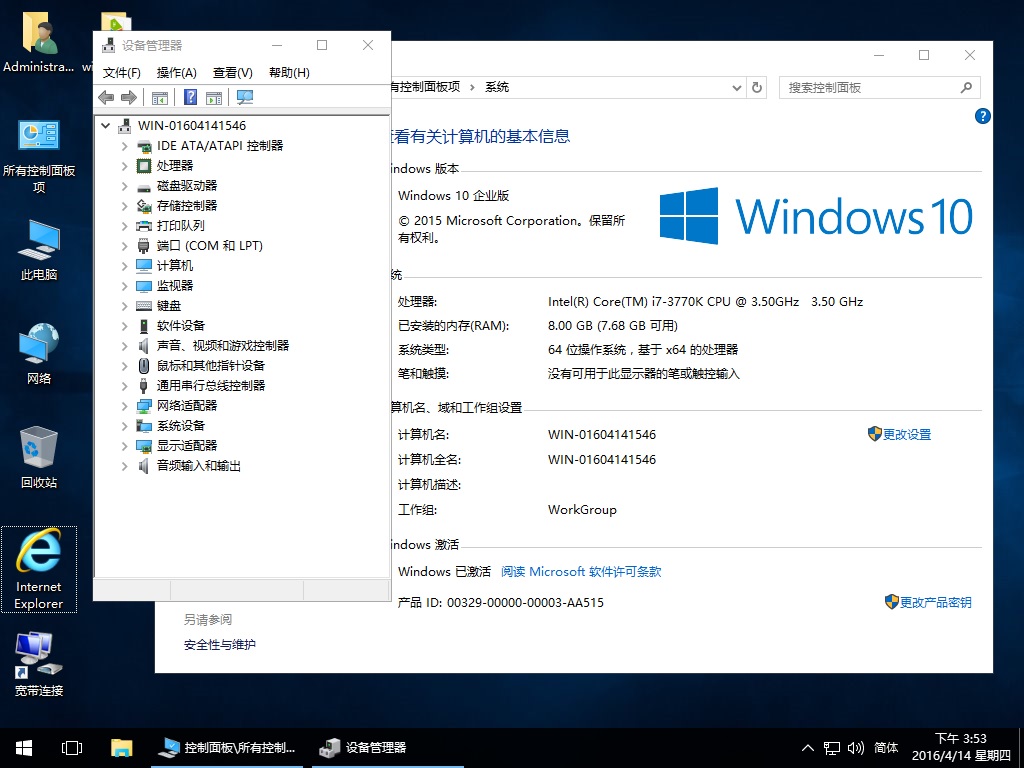This screenshot has height=768, width=1024.
Task: Click the 简体 input method indicator
Action: [x=886, y=748]
